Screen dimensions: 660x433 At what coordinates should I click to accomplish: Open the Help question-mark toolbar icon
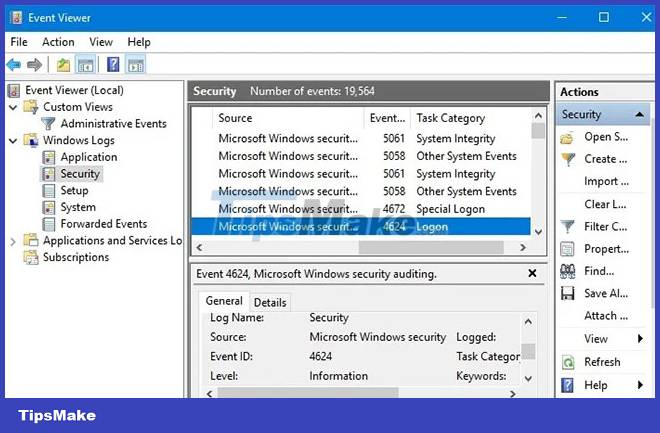[113, 65]
